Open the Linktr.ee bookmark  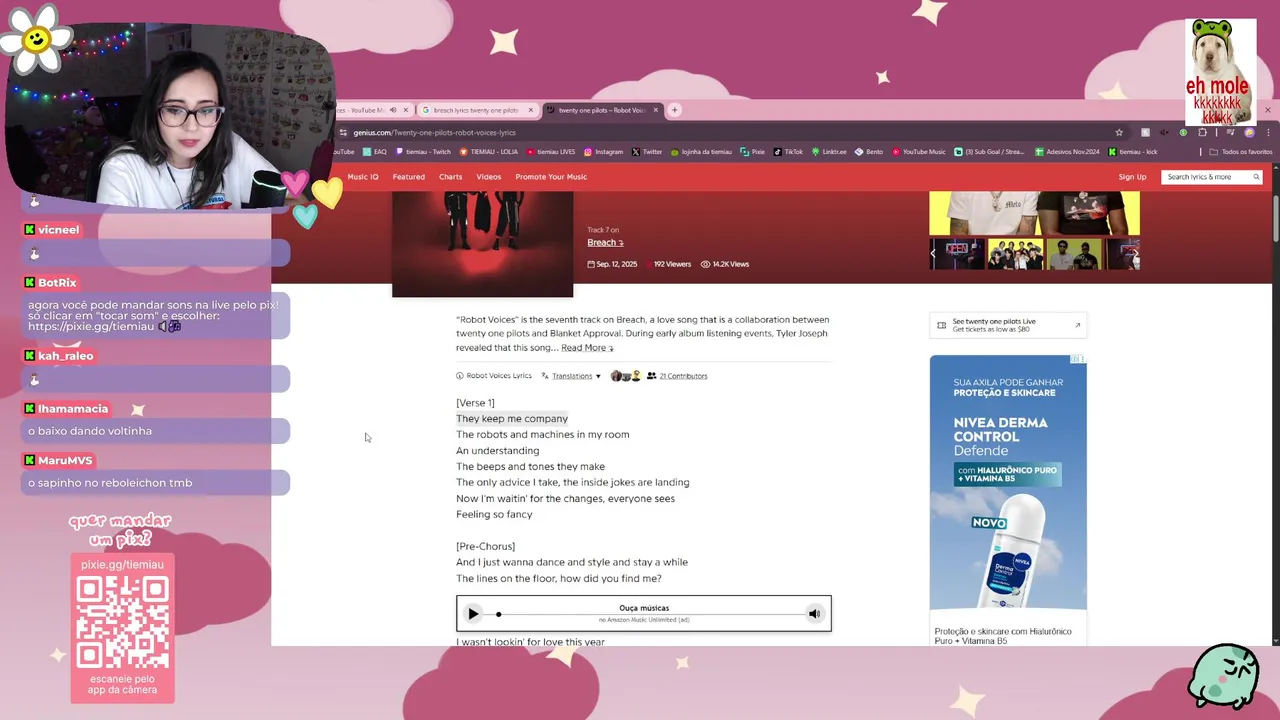[x=830, y=152]
